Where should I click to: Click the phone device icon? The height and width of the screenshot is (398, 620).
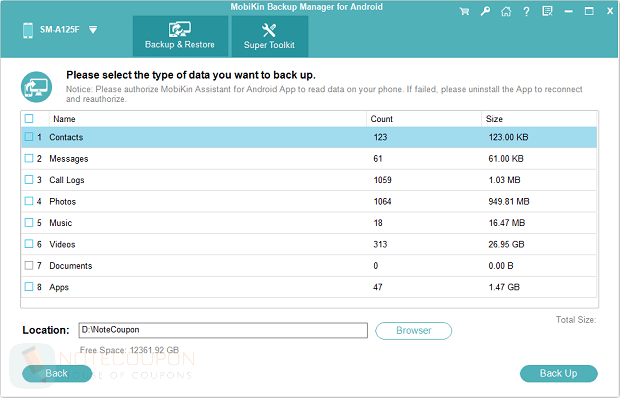[x=28, y=30]
